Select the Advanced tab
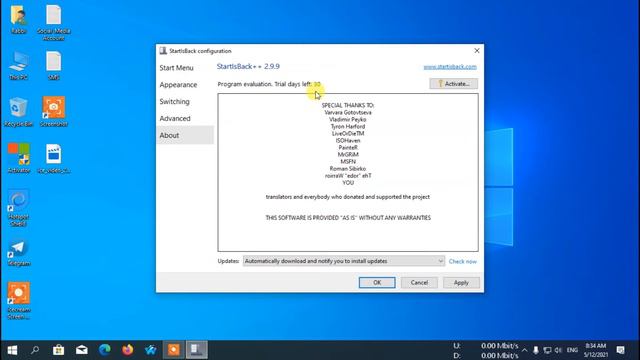Screen dimensions: 640x360 point(175,118)
